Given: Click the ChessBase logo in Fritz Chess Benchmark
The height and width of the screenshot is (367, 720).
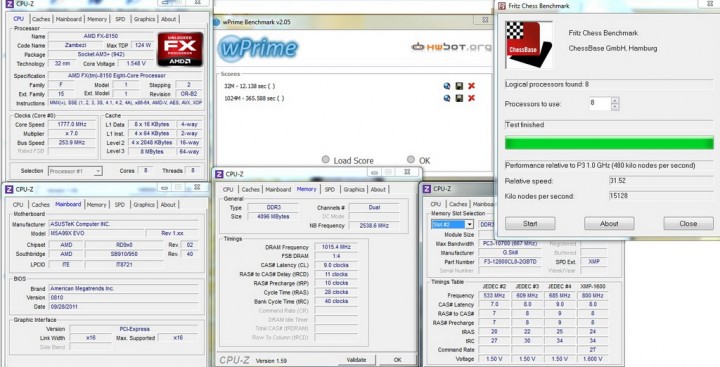Looking at the screenshot, I should (x=529, y=45).
